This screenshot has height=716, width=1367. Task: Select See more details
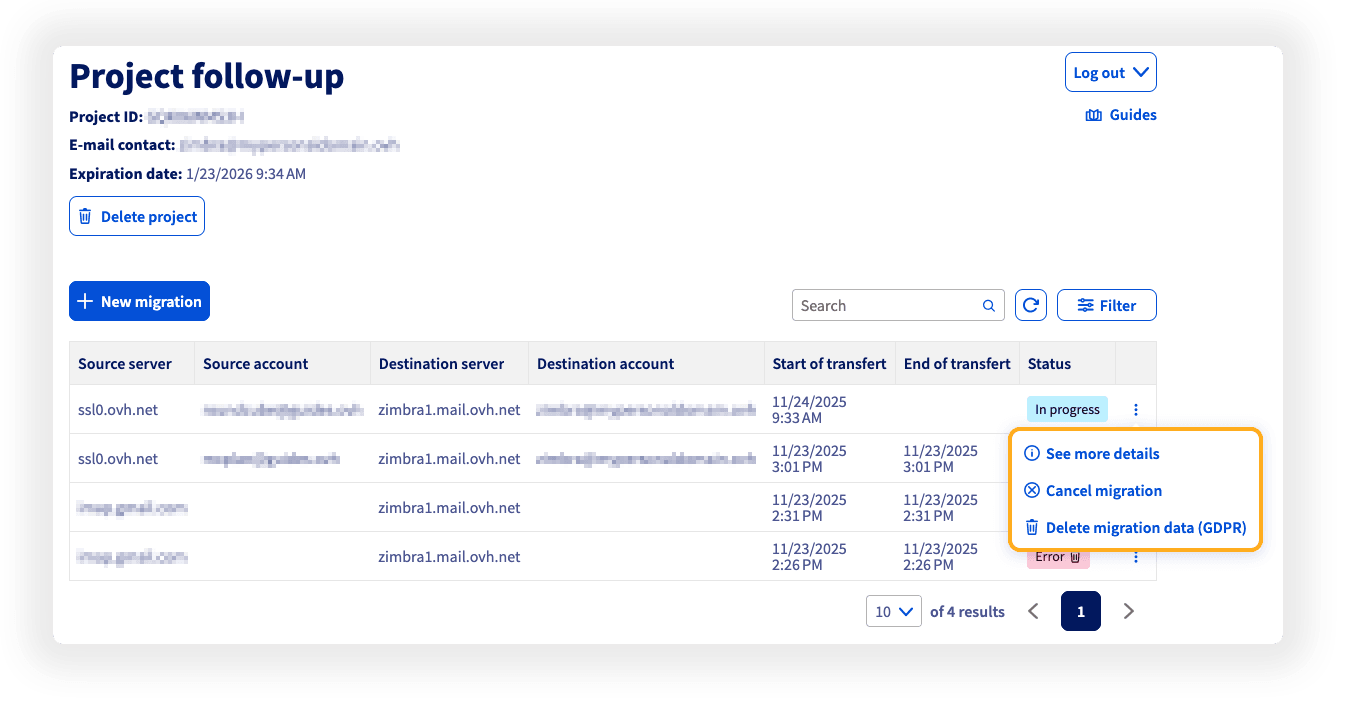click(x=1092, y=454)
